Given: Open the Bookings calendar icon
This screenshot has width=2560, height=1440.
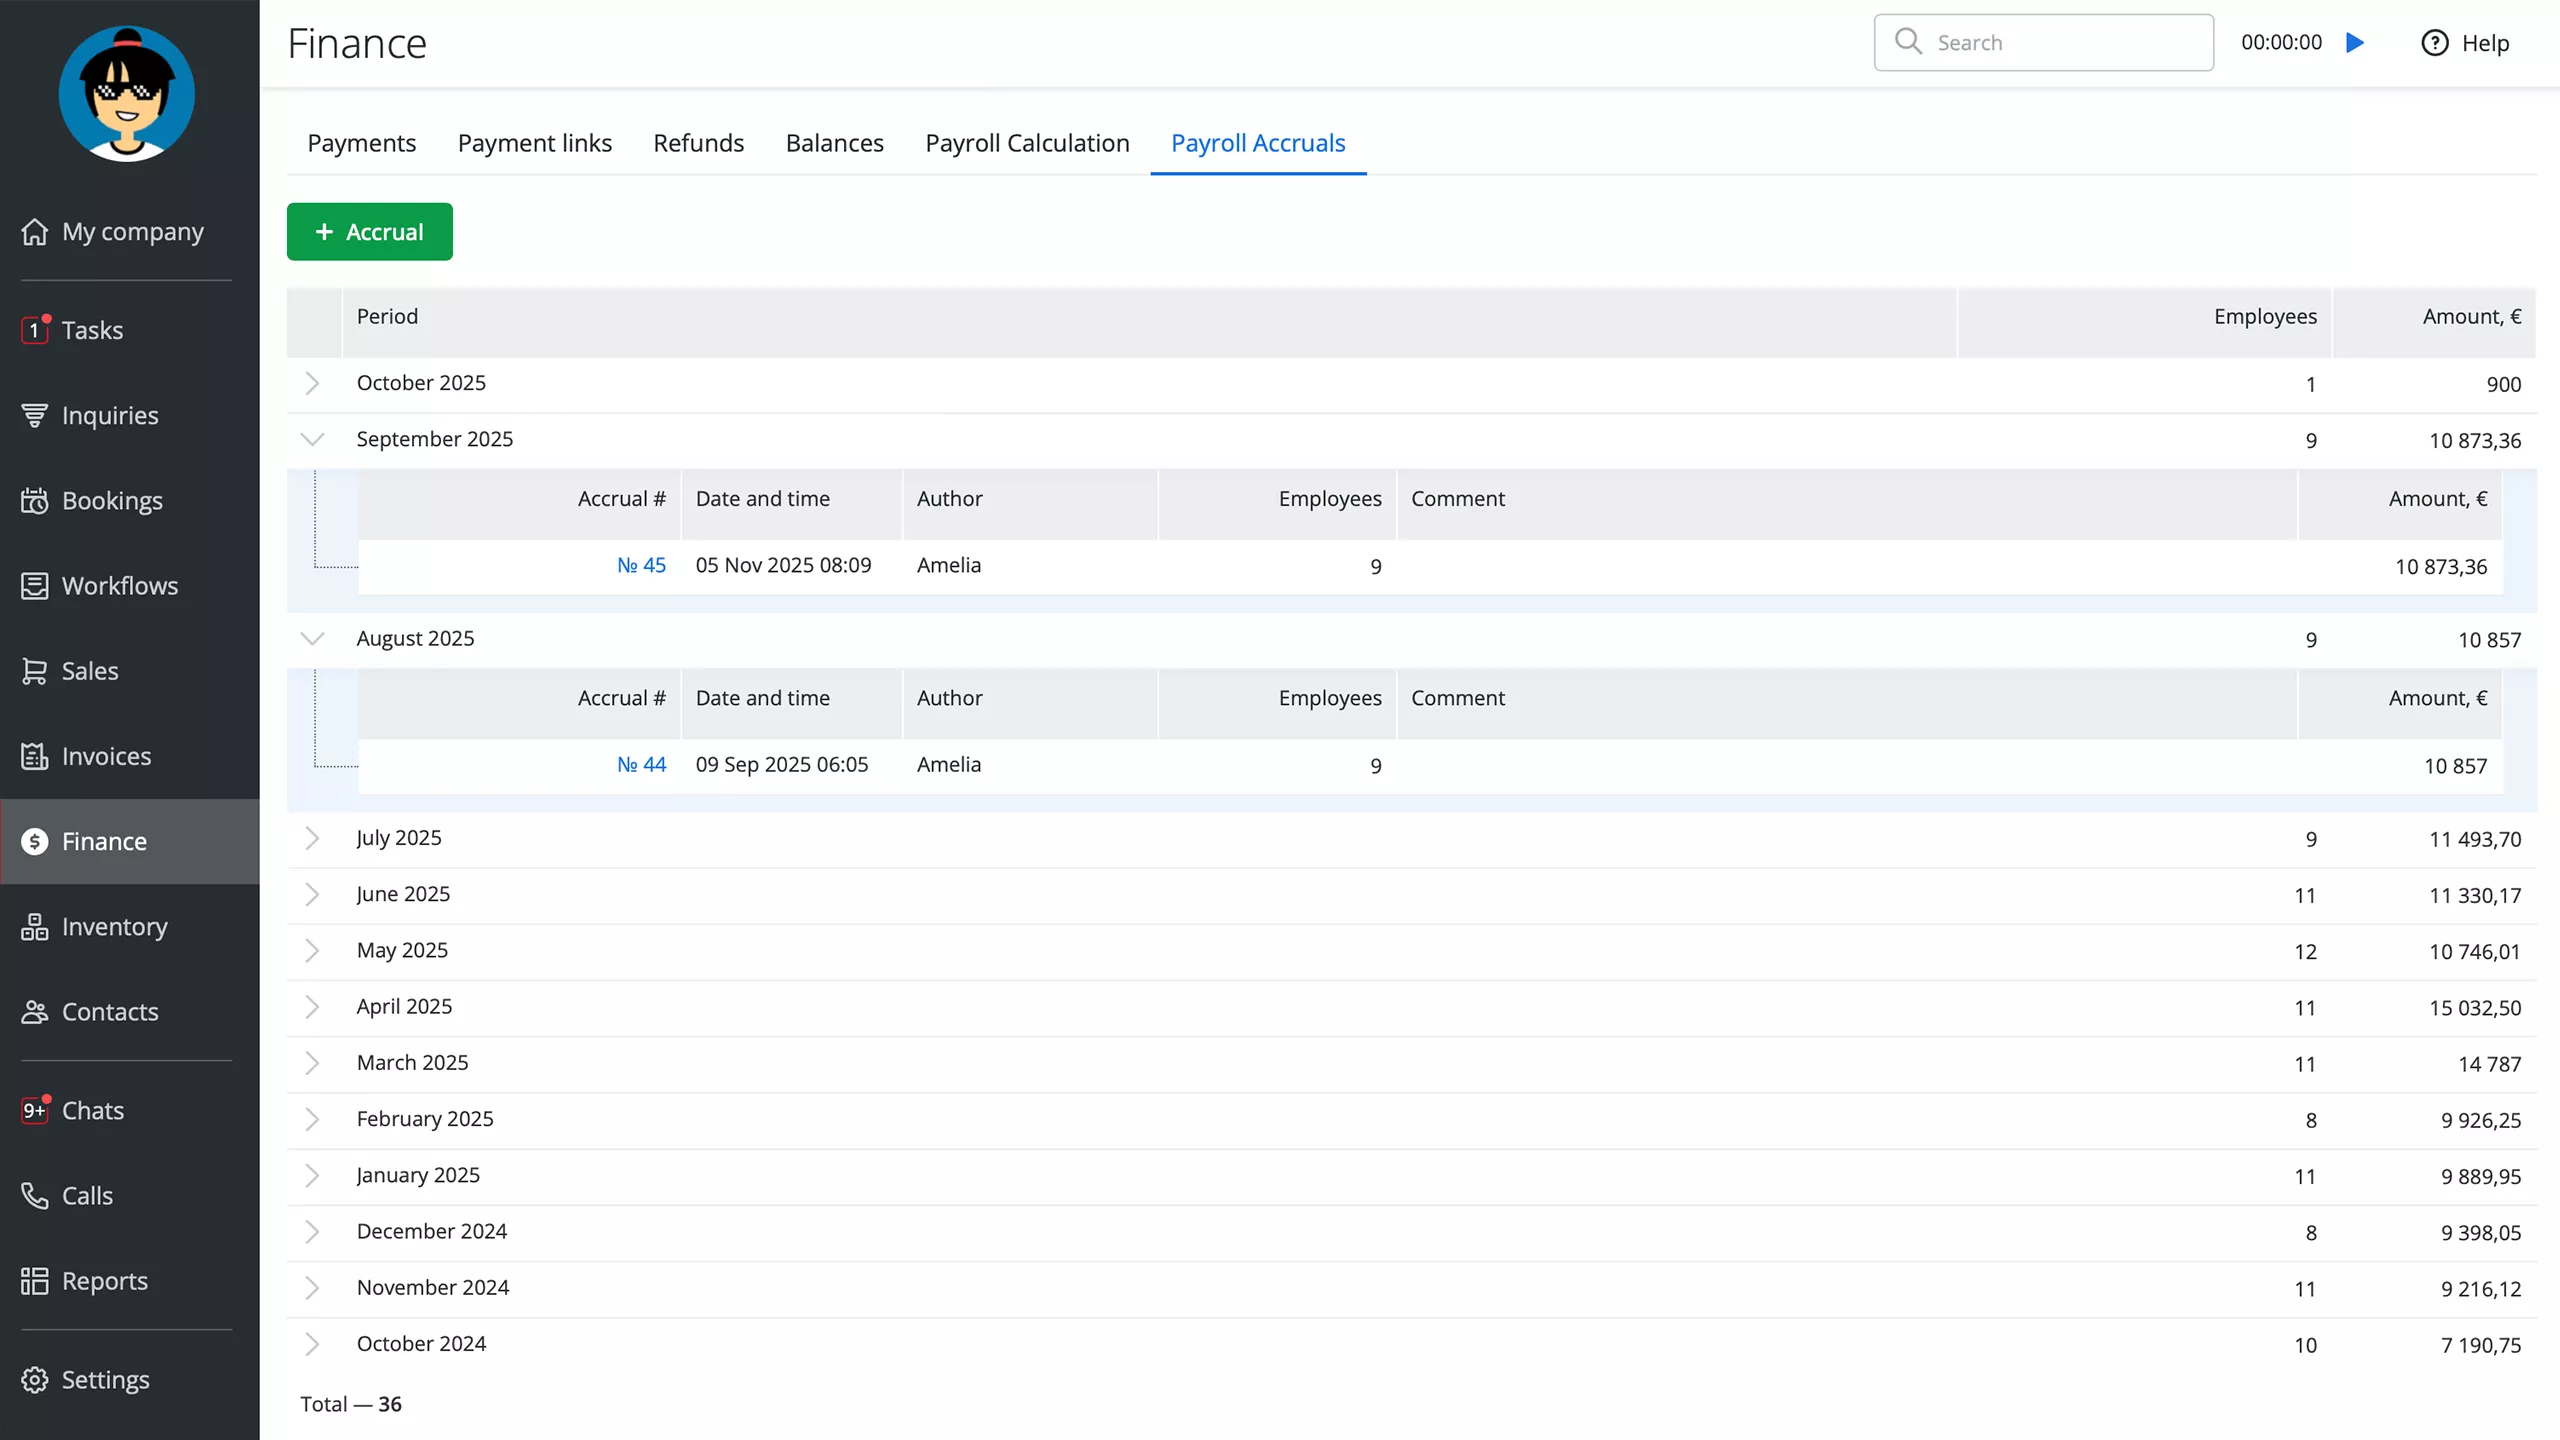Looking at the screenshot, I should point(35,501).
